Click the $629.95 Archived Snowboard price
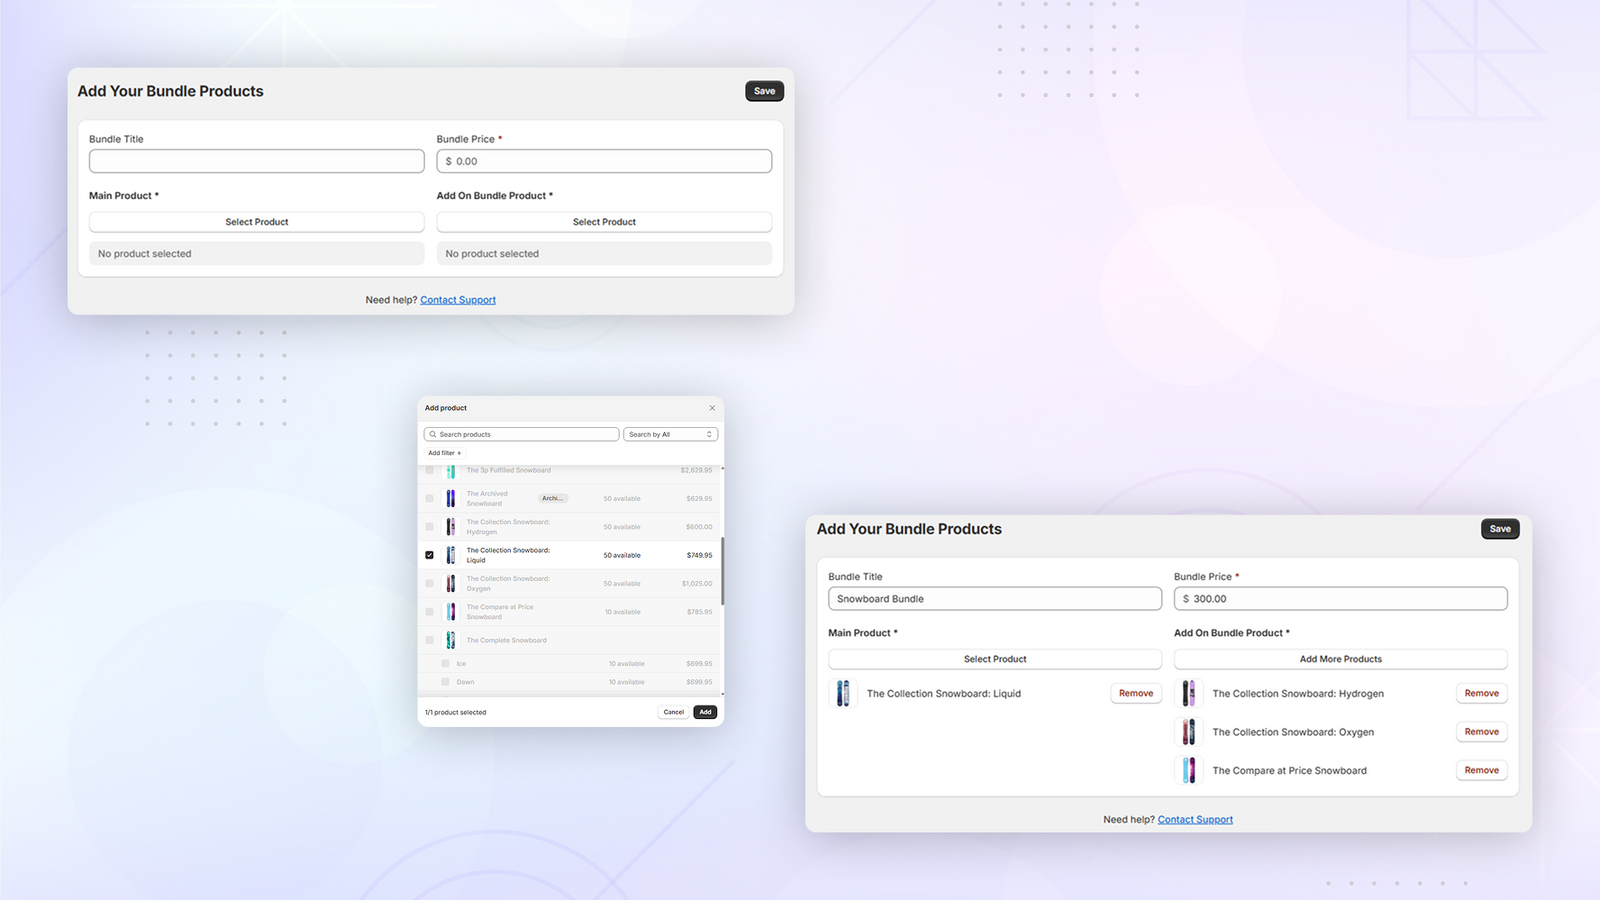 [699, 498]
